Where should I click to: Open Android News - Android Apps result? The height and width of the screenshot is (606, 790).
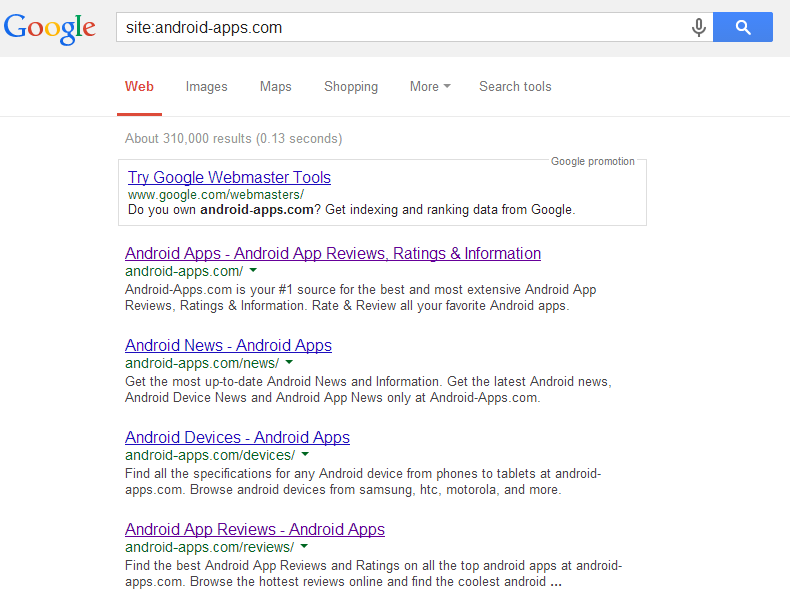point(228,346)
